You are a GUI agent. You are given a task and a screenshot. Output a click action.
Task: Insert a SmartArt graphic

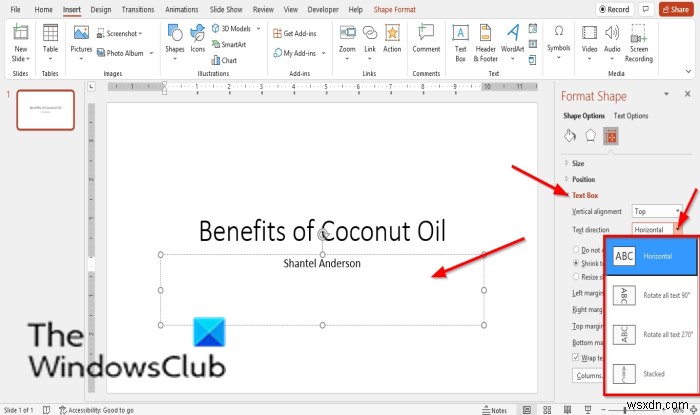[x=229, y=44]
